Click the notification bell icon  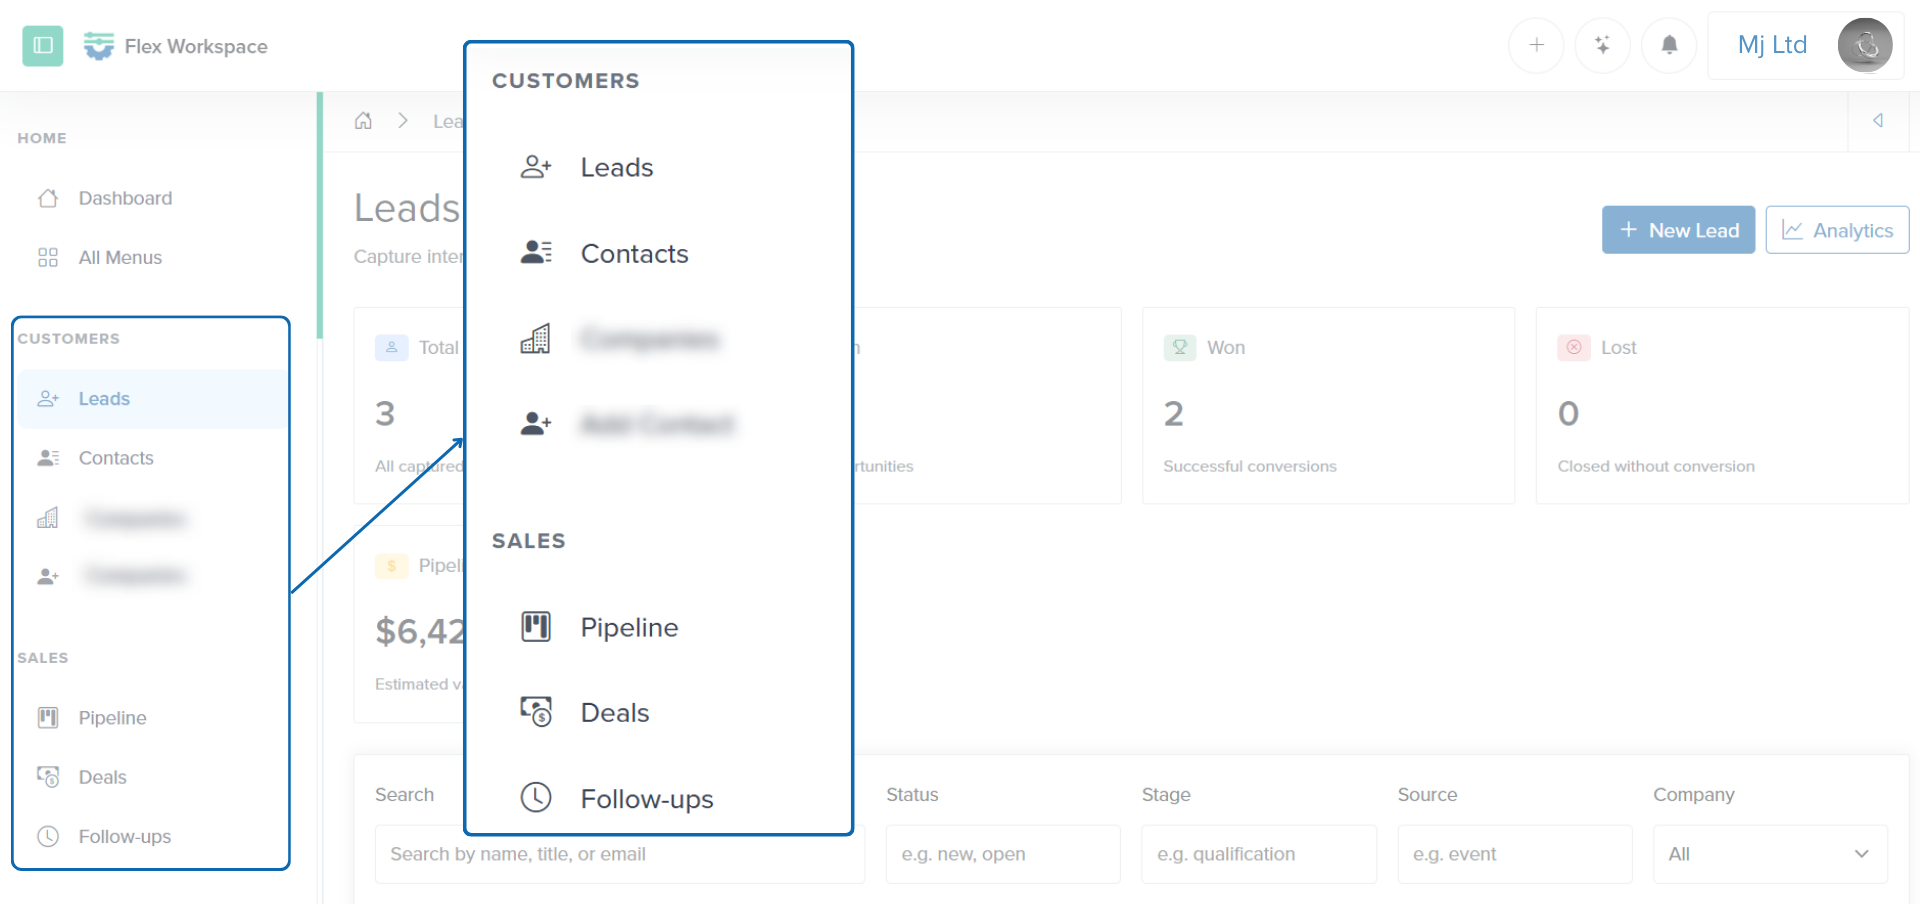point(1668,45)
